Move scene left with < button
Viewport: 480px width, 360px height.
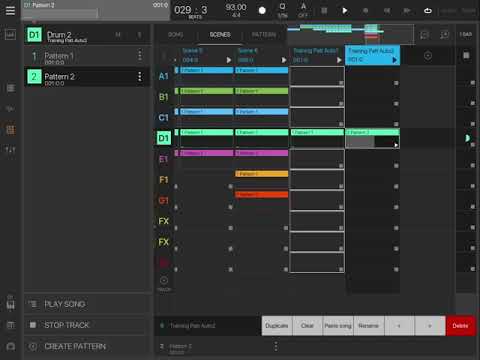tap(399, 326)
